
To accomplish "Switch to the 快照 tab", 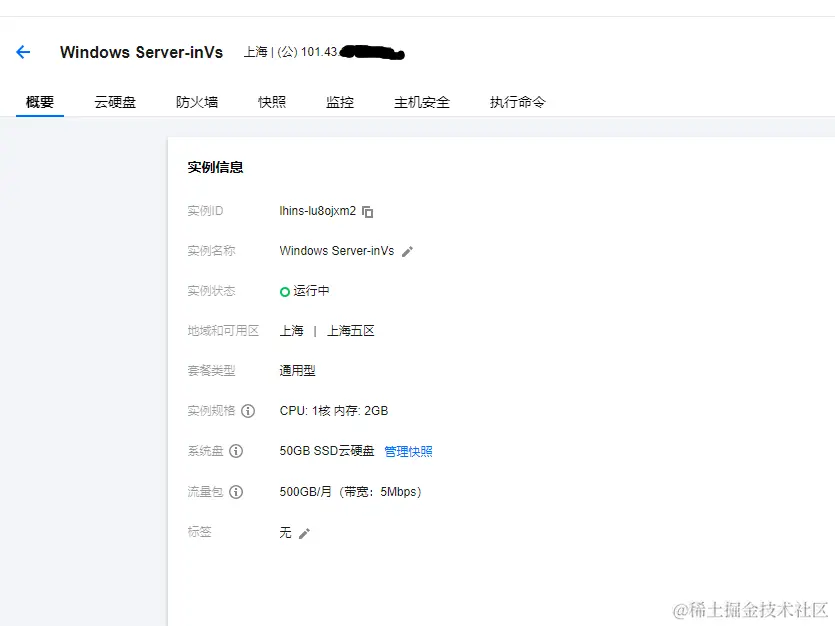I will tap(271, 101).
